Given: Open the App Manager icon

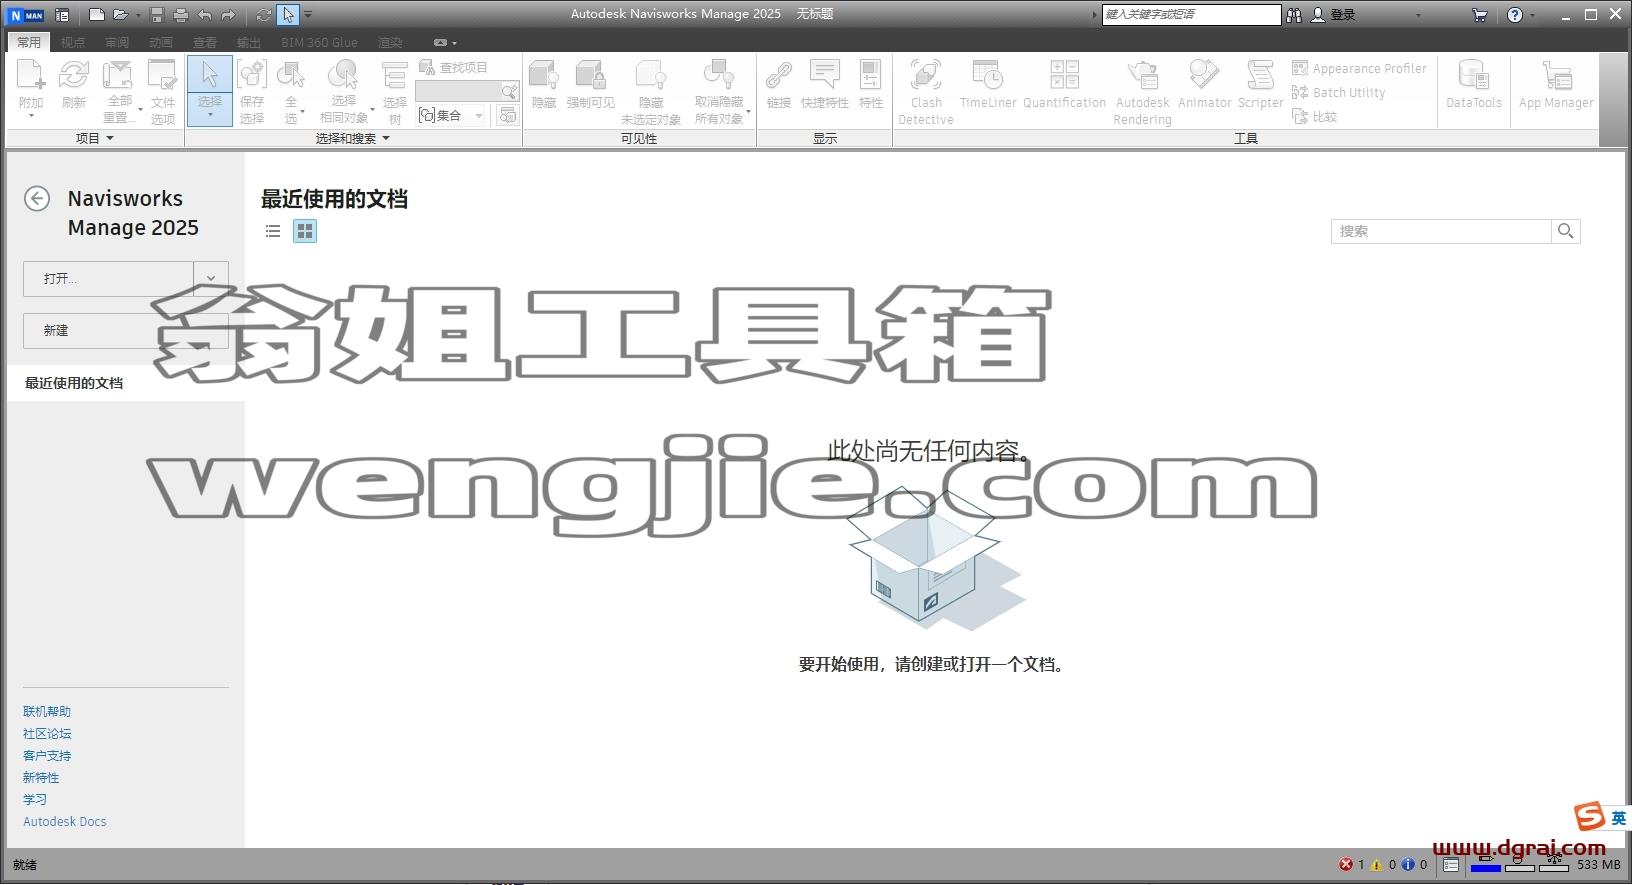Looking at the screenshot, I should coord(1556,85).
